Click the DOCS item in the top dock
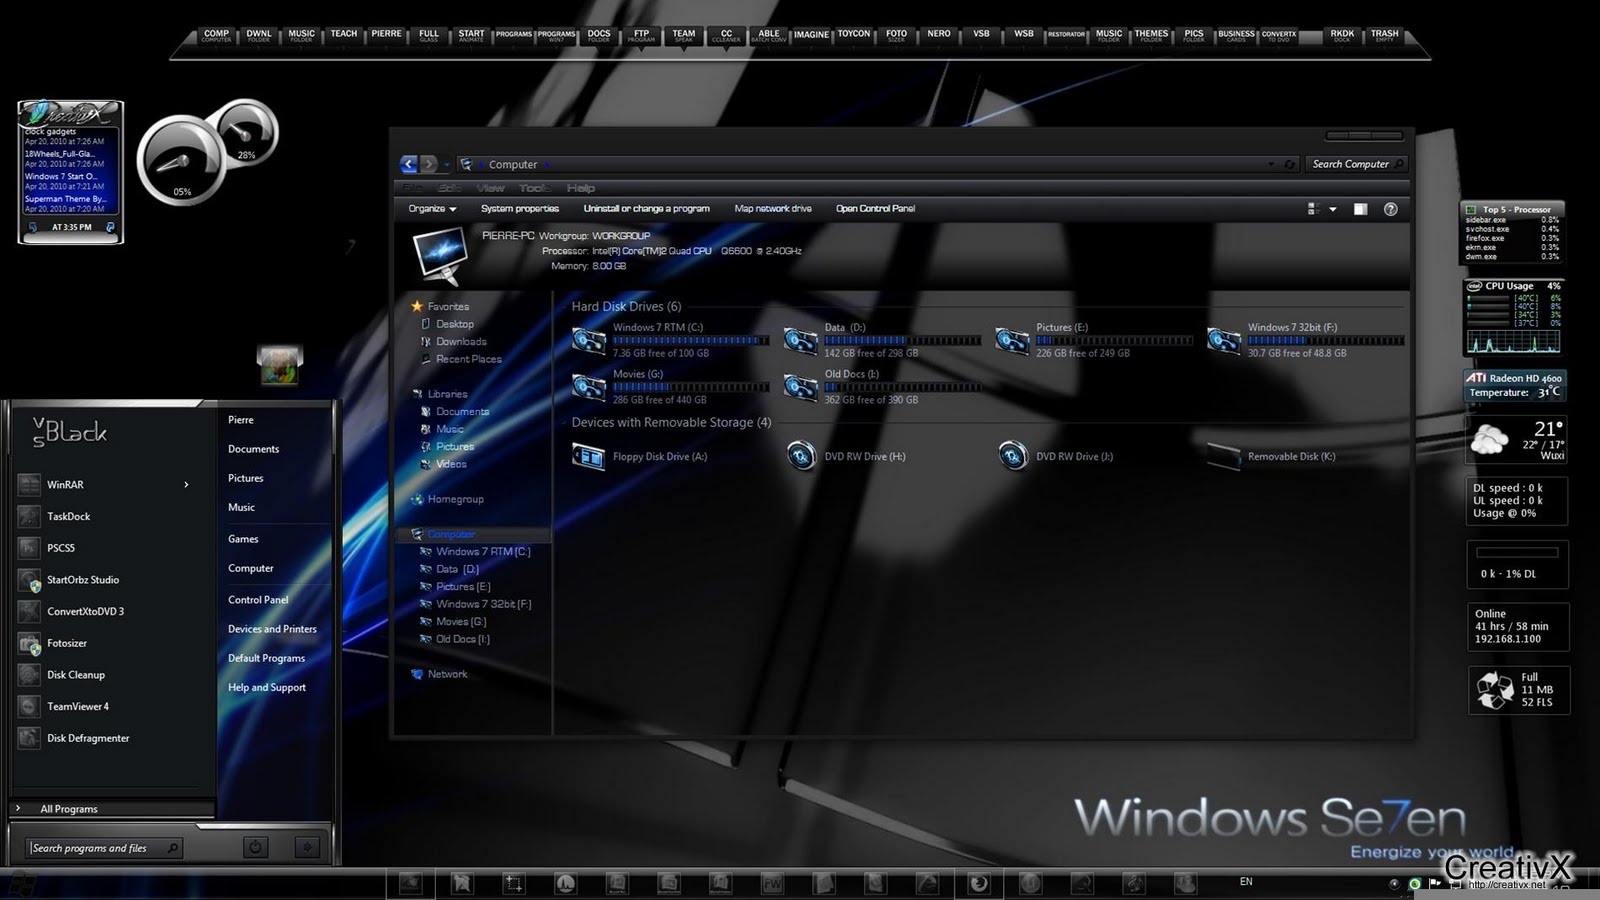The image size is (1600, 900). [599, 36]
